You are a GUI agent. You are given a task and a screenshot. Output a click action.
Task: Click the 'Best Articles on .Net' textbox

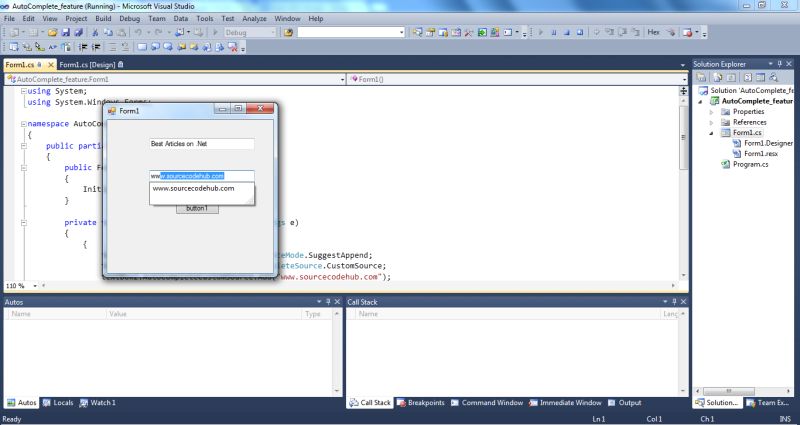[202, 144]
